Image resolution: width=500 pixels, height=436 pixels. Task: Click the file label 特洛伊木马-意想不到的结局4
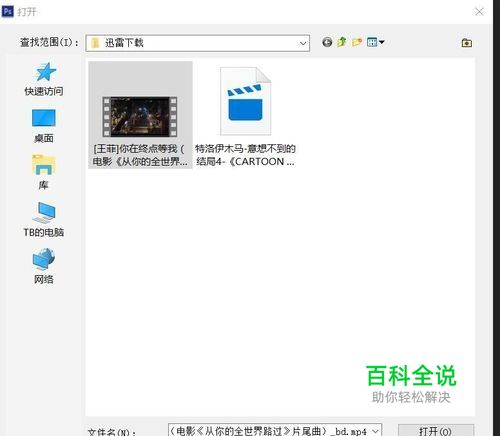point(245,155)
